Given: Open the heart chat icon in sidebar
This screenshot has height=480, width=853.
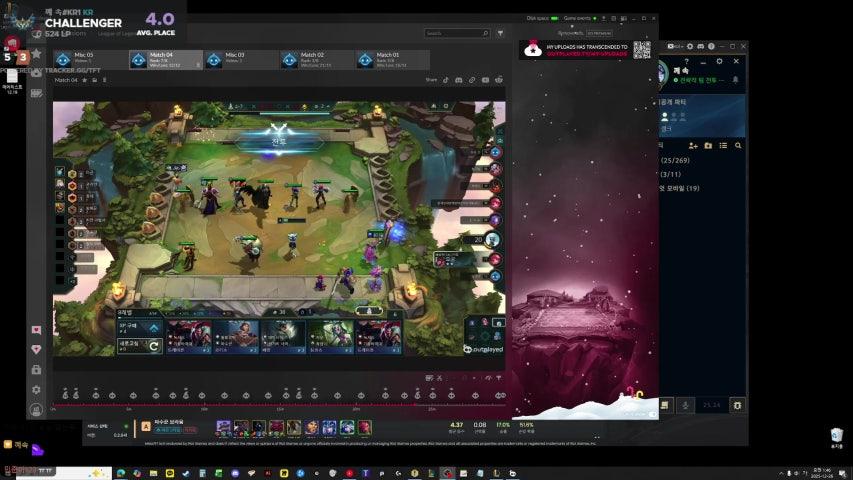Looking at the screenshot, I should click(x=36, y=330).
